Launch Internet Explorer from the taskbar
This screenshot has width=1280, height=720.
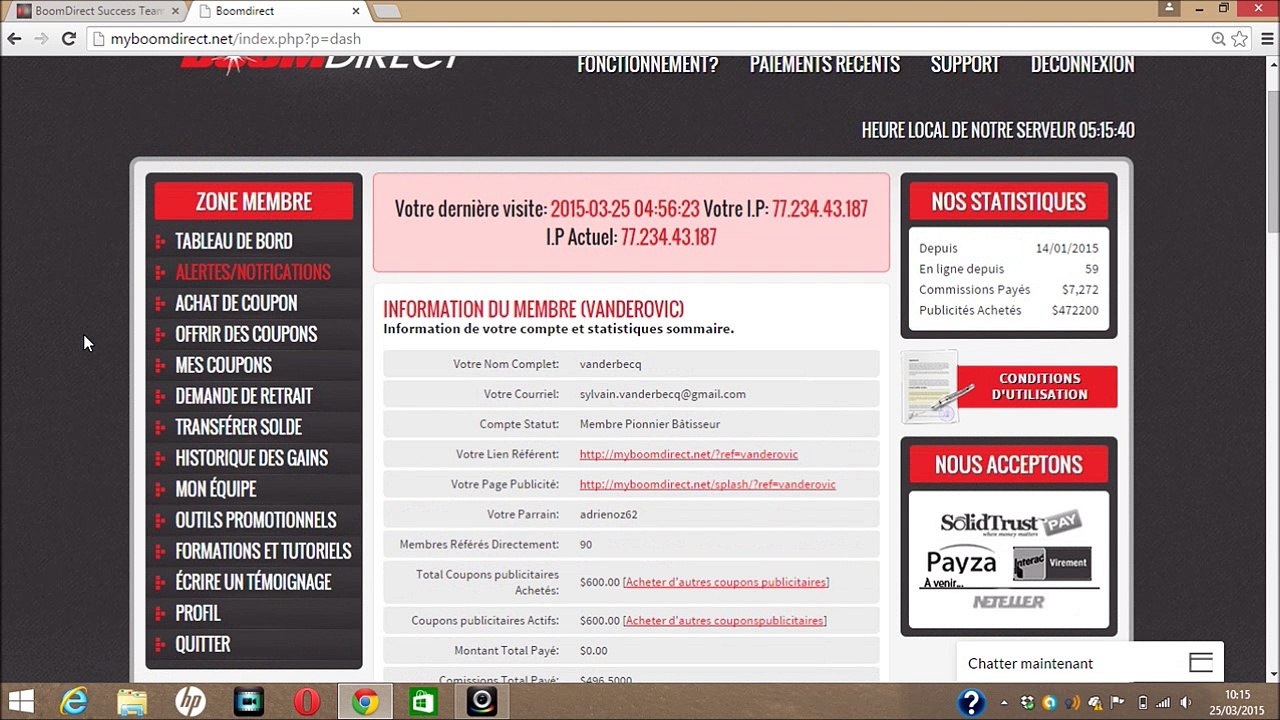click(74, 701)
